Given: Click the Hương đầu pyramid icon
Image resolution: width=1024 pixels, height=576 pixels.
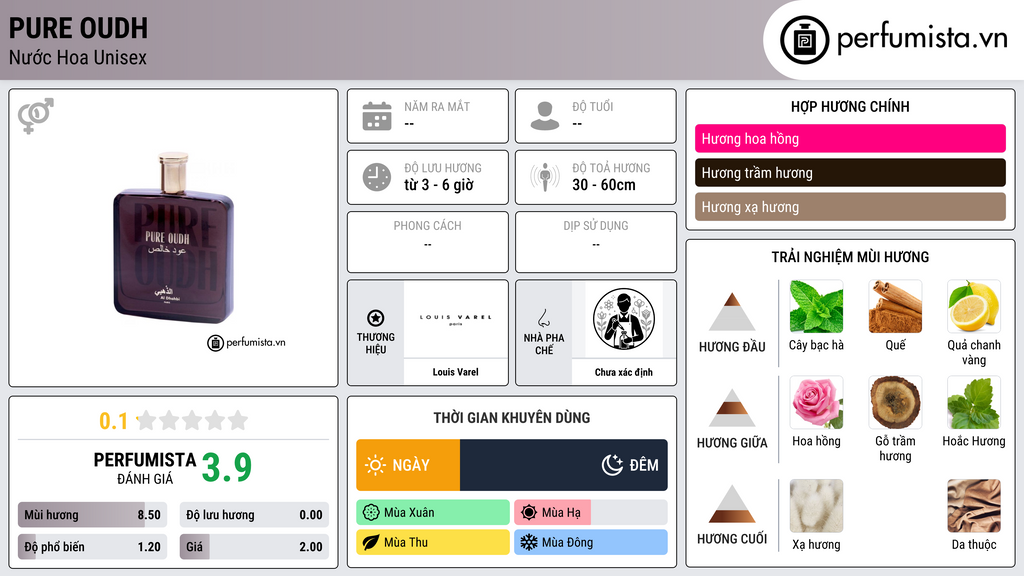Looking at the screenshot, I should tap(732, 312).
